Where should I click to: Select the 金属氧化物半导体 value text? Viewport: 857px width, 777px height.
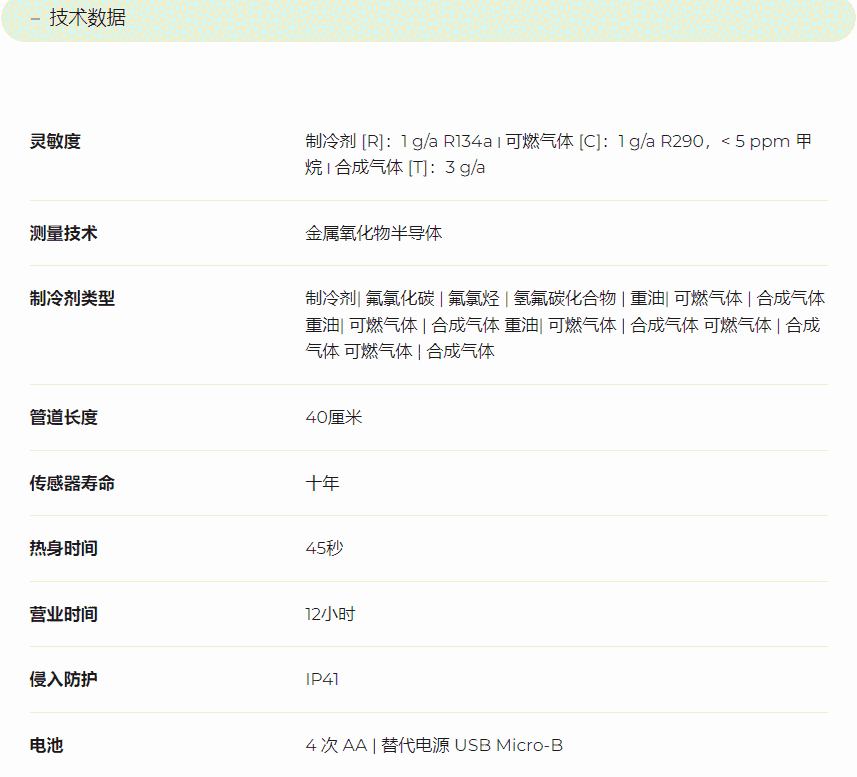(x=373, y=233)
